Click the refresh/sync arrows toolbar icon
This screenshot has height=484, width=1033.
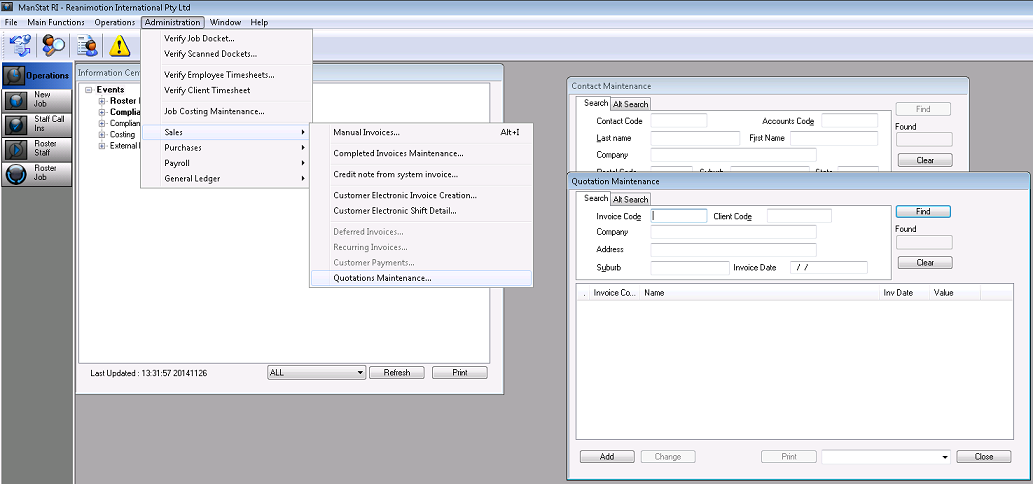coord(20,45)
